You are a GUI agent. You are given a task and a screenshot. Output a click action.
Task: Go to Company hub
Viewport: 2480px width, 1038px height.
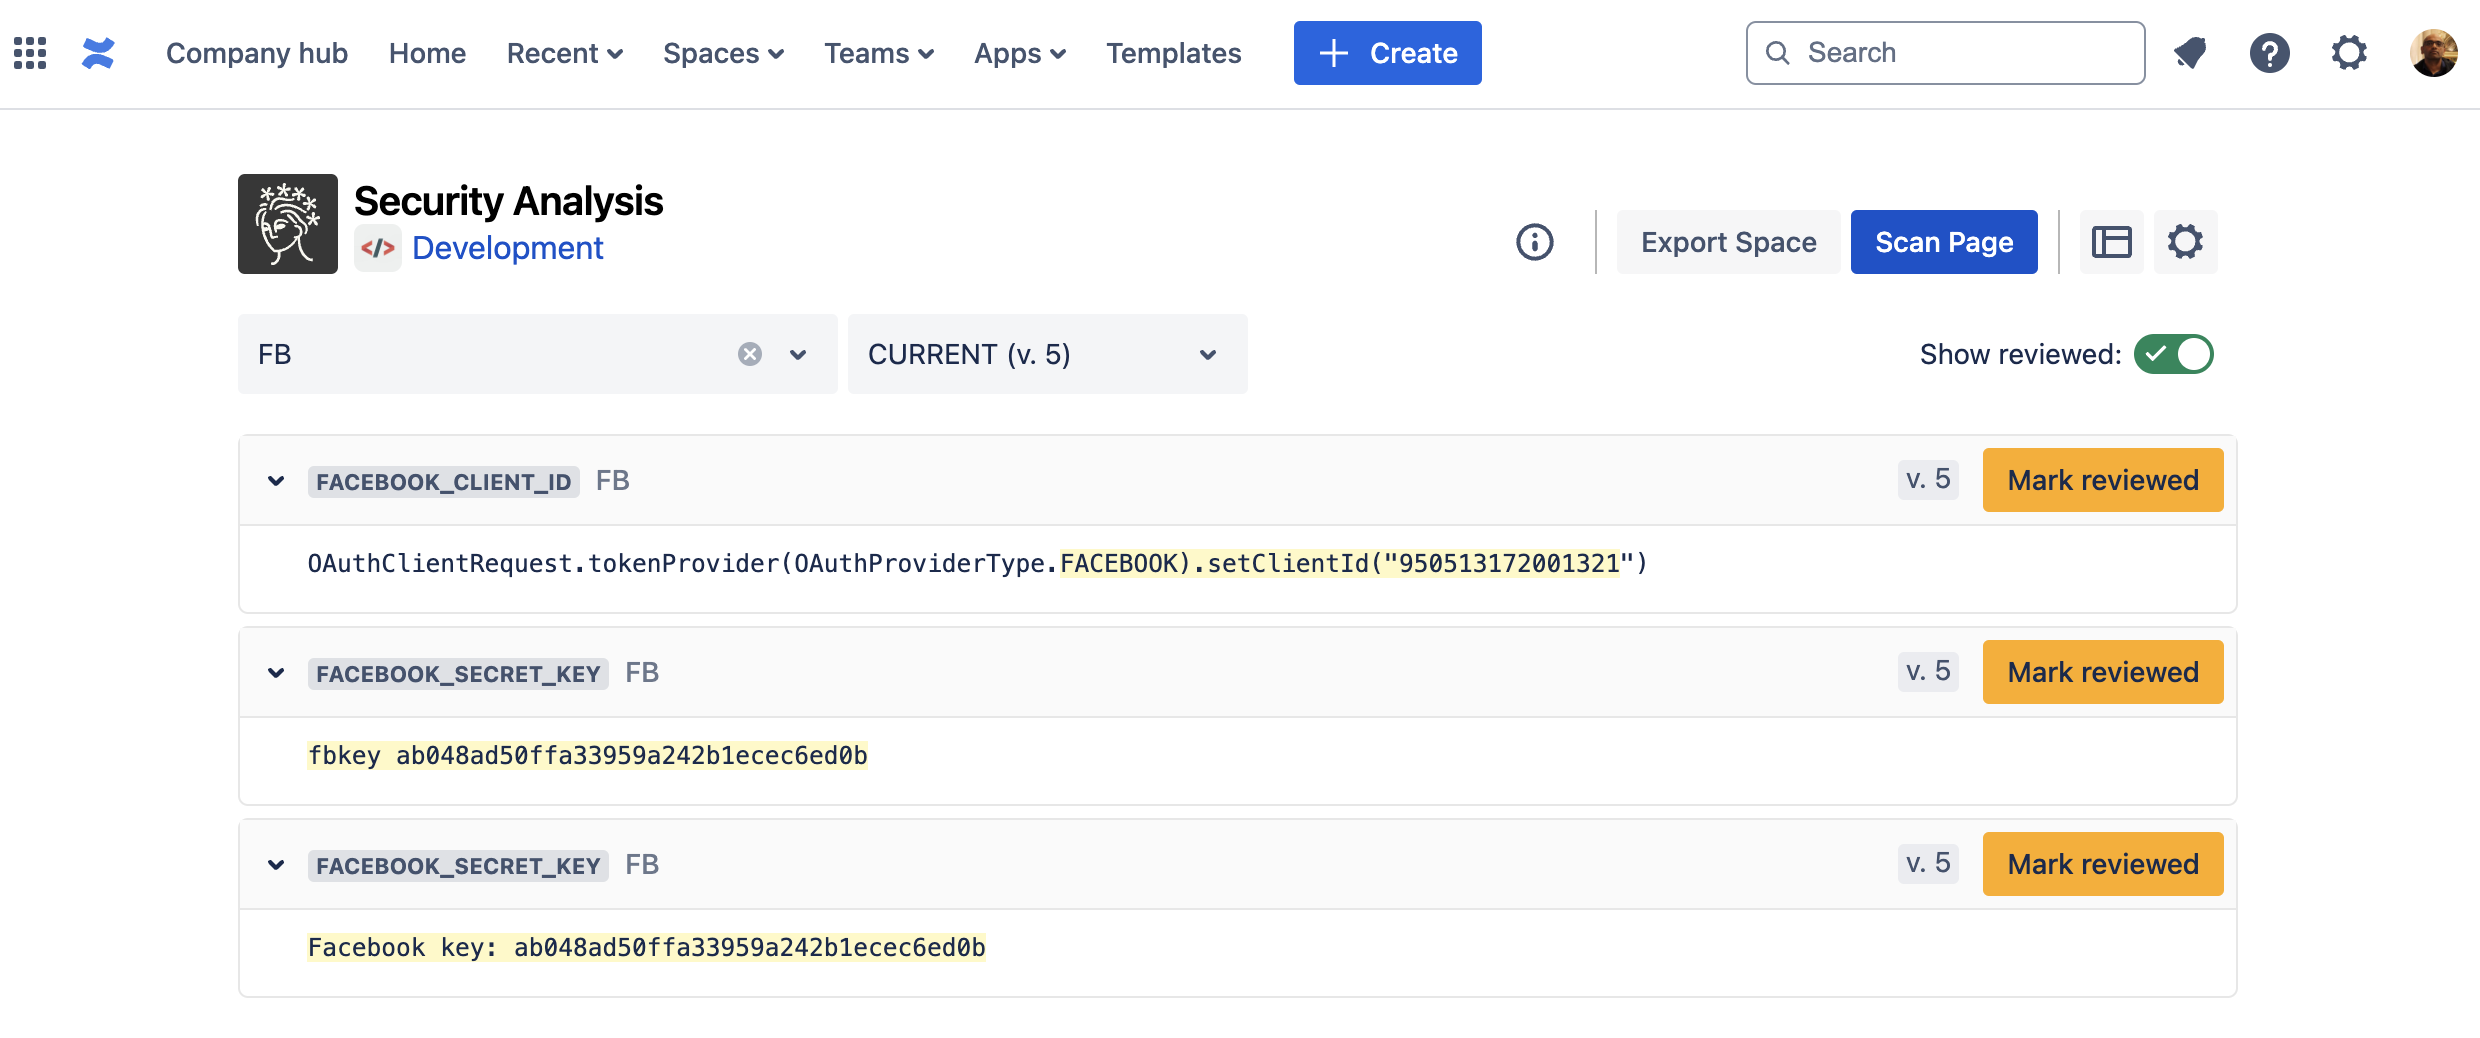click(257, 53)
